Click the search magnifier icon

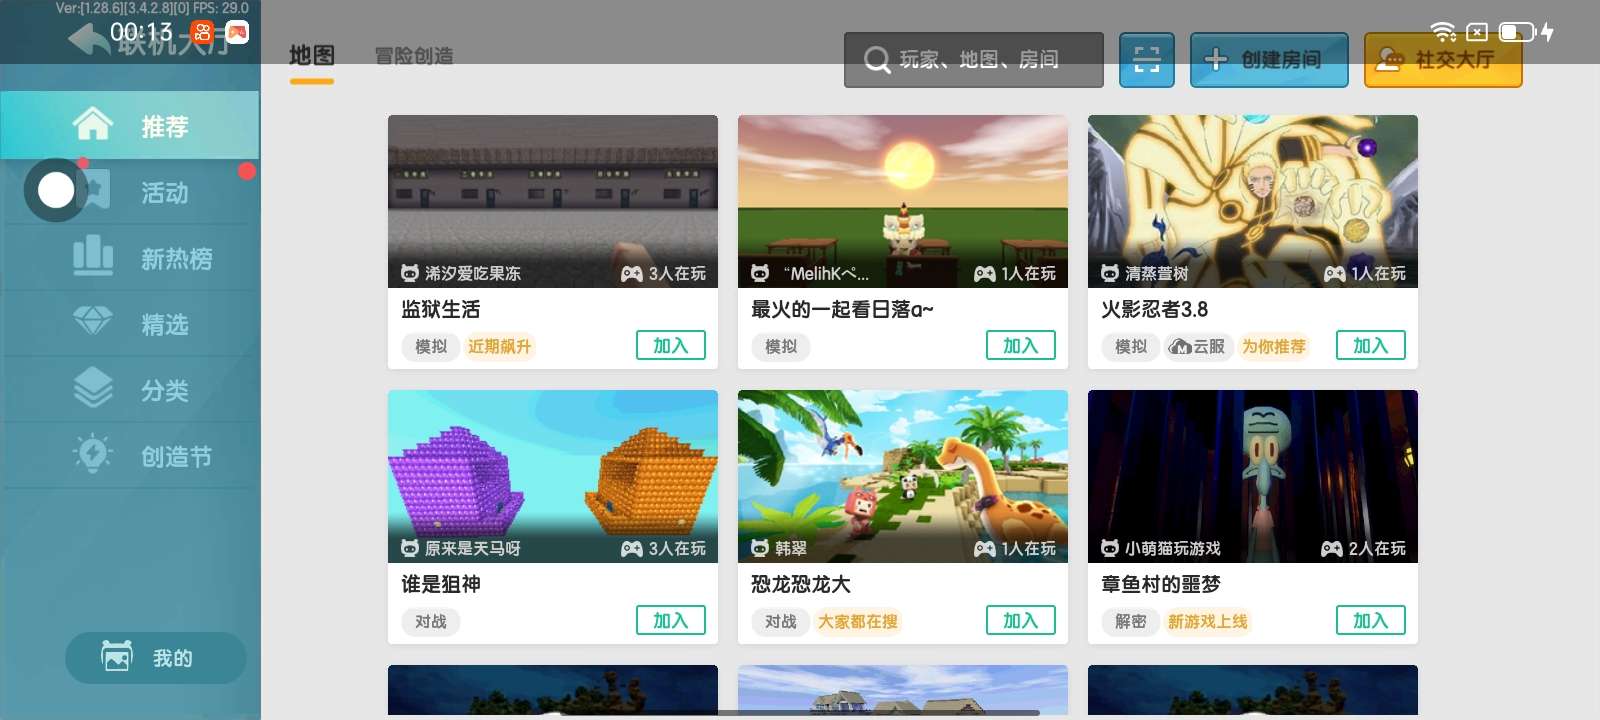877,60
